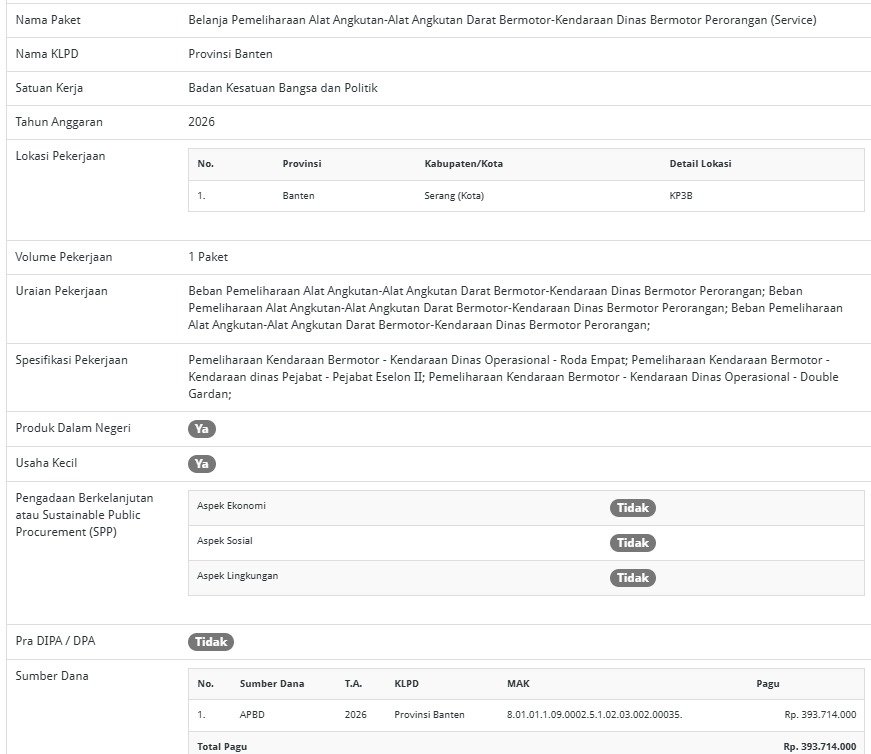Click the Tahun Anggaran value 2026

click(x=201, y=122)
